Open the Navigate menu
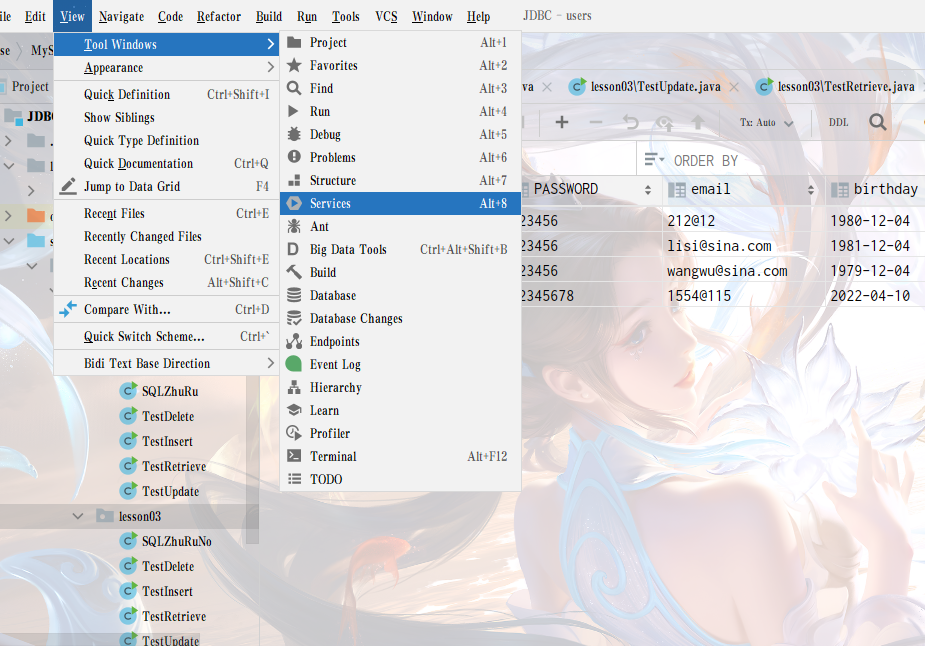This screenshot has width=925, height=646. coord(121,16)
